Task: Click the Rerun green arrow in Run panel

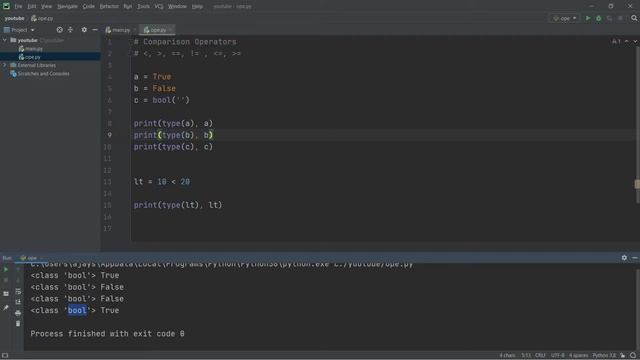Action: (6, 270)
